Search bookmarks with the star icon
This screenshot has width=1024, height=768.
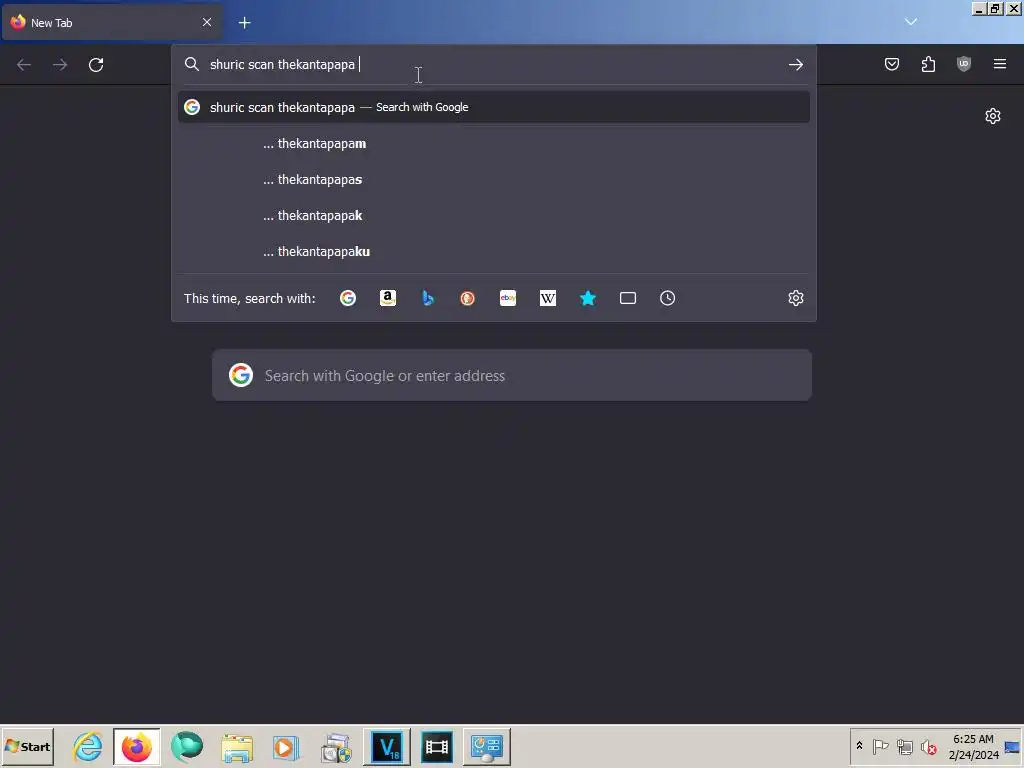pos(588,298)
